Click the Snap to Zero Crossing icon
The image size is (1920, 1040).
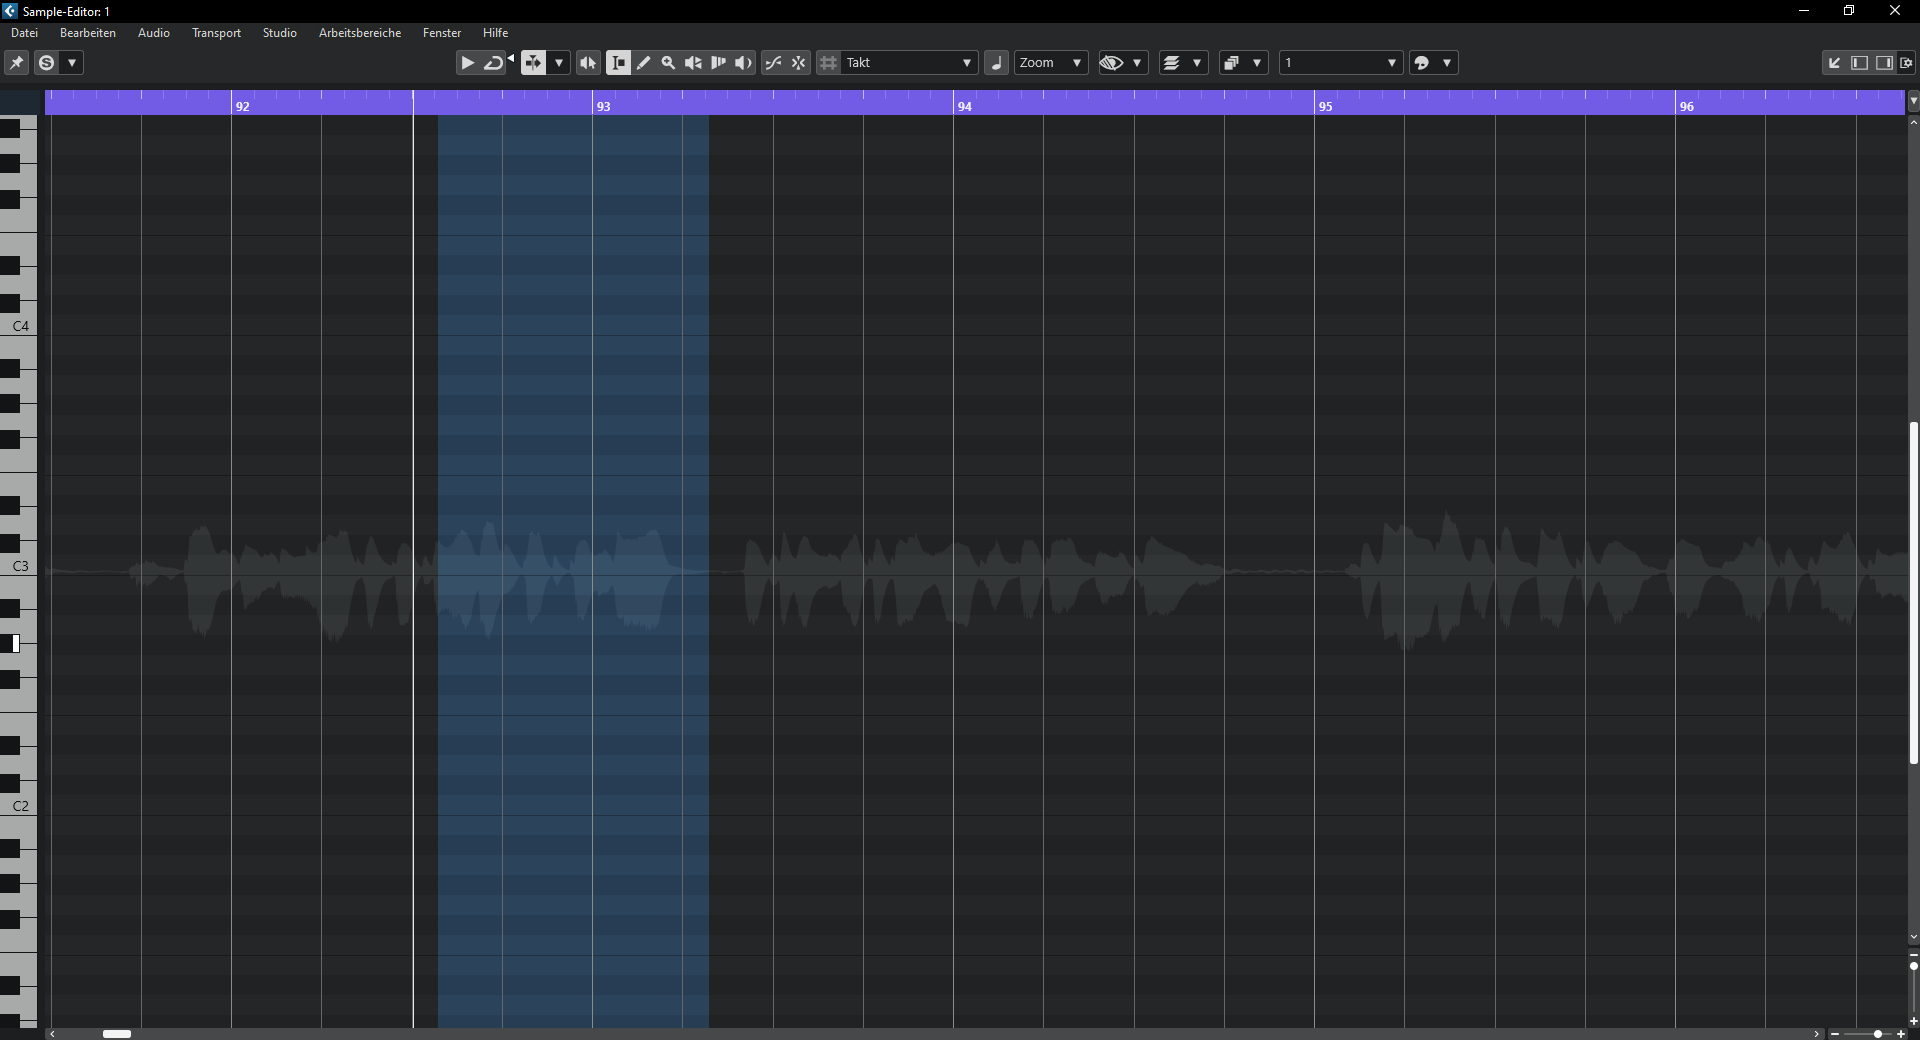[x=774, y=63]
